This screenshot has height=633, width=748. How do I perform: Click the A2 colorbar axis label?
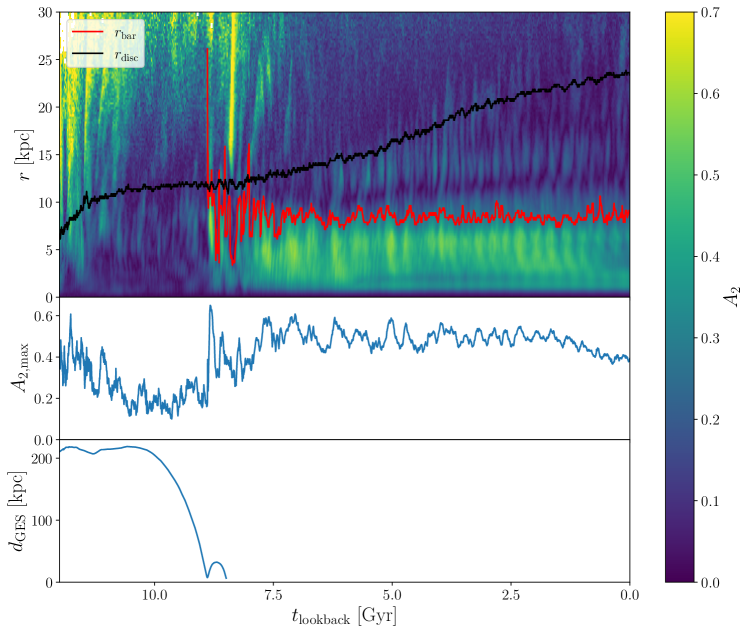(731, 297)
